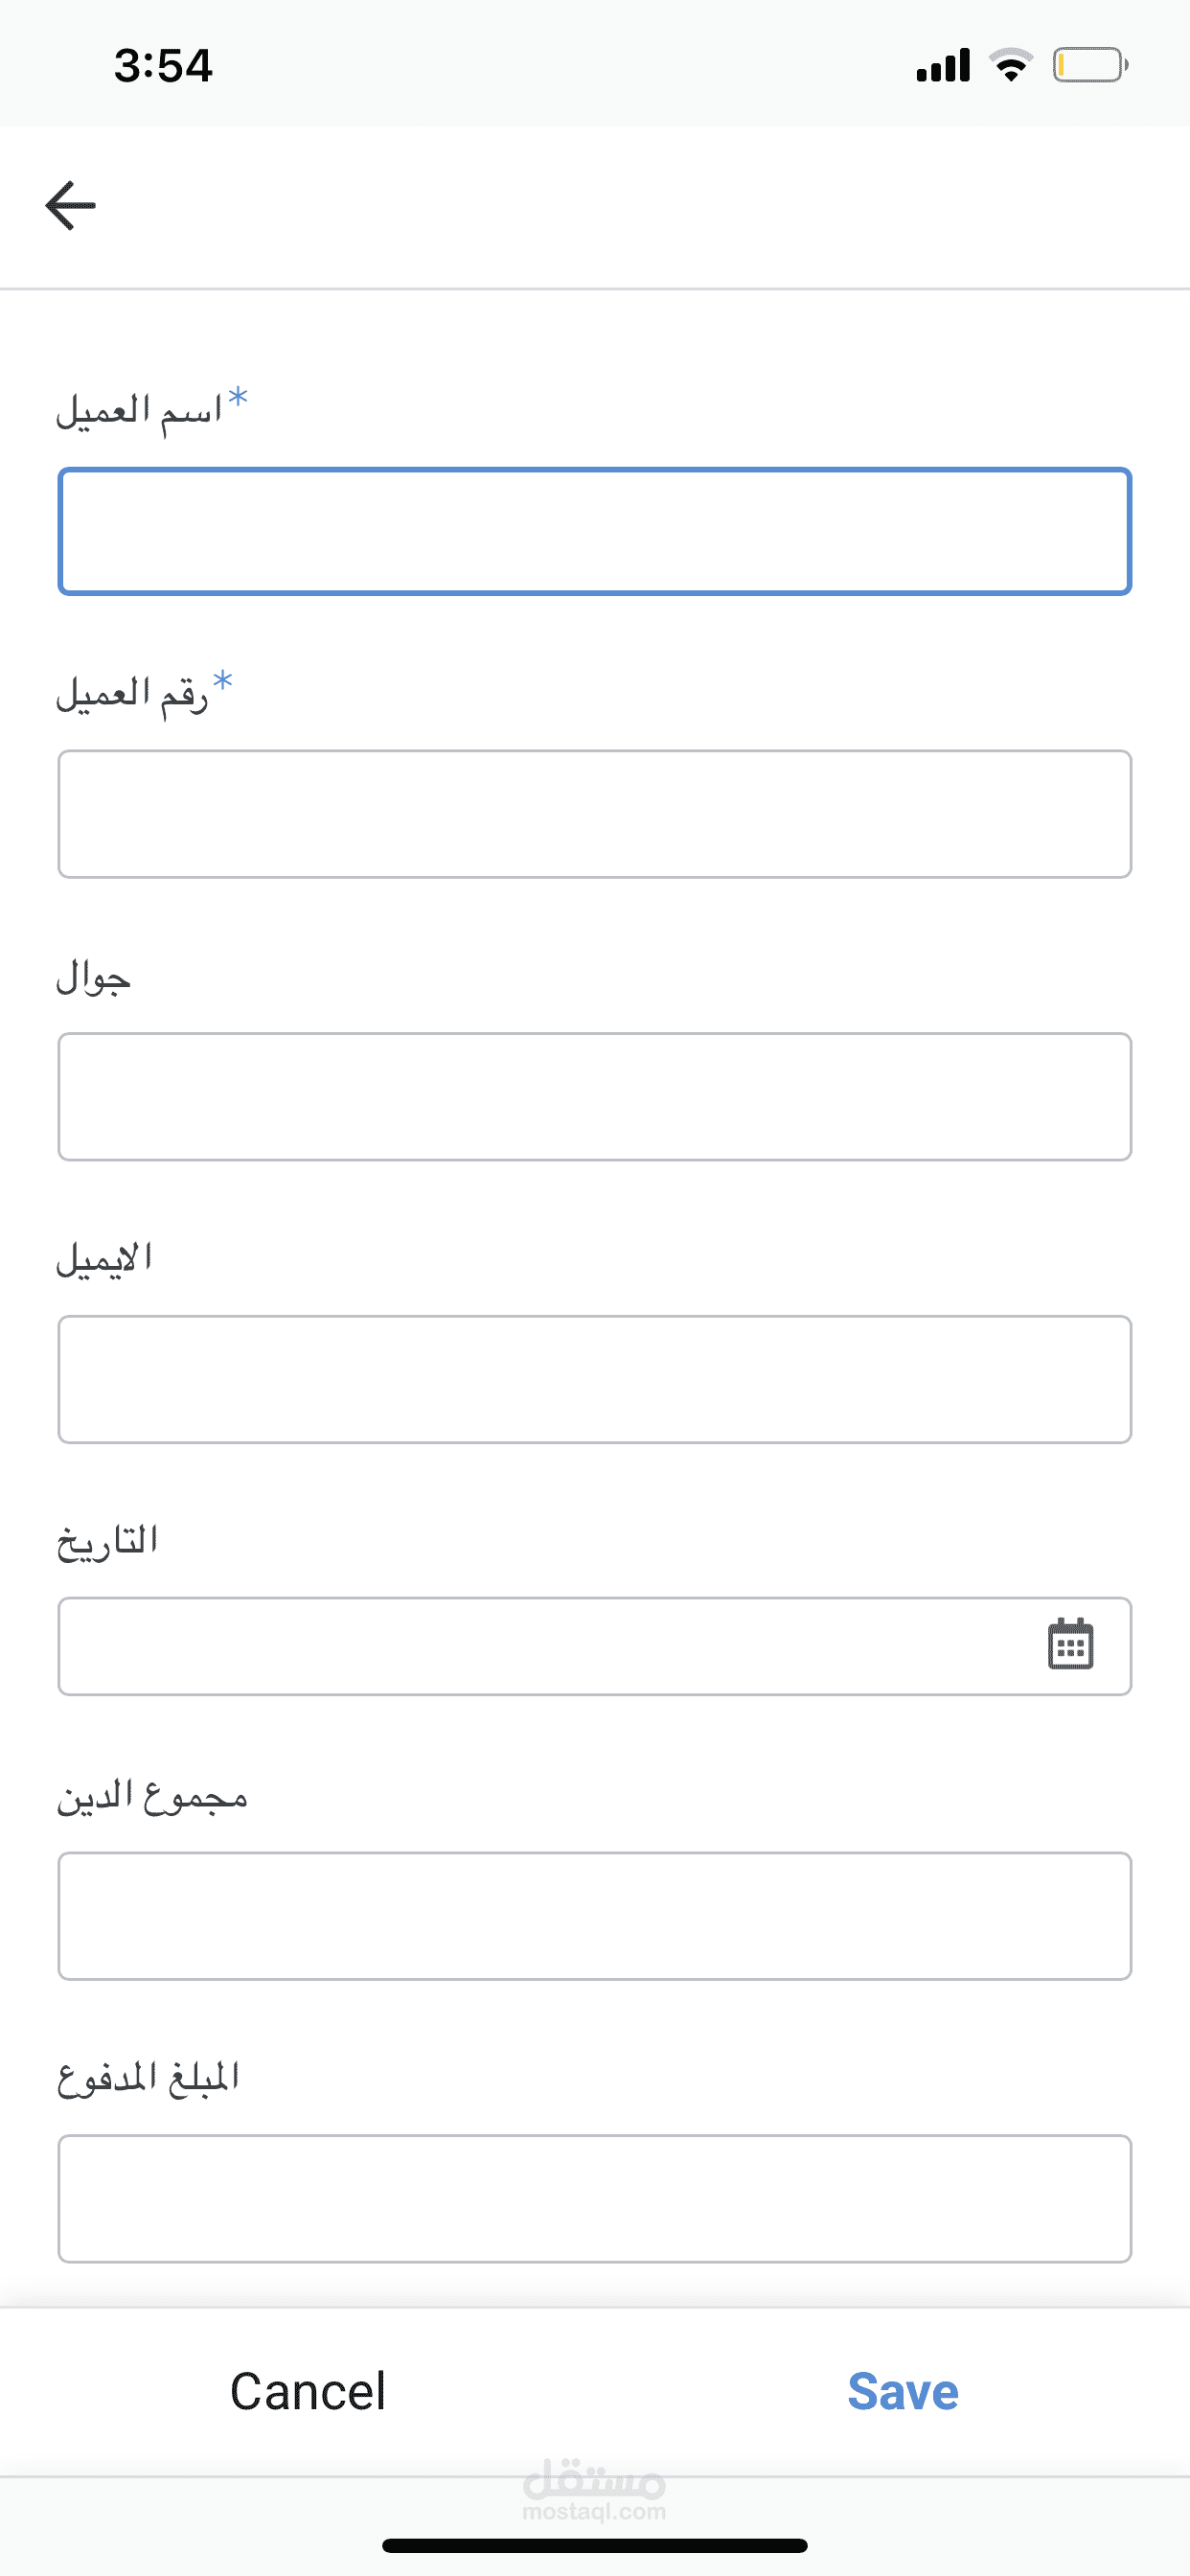
Task: Click the مجموع الدين label text
Action: tap(152, 1797)
